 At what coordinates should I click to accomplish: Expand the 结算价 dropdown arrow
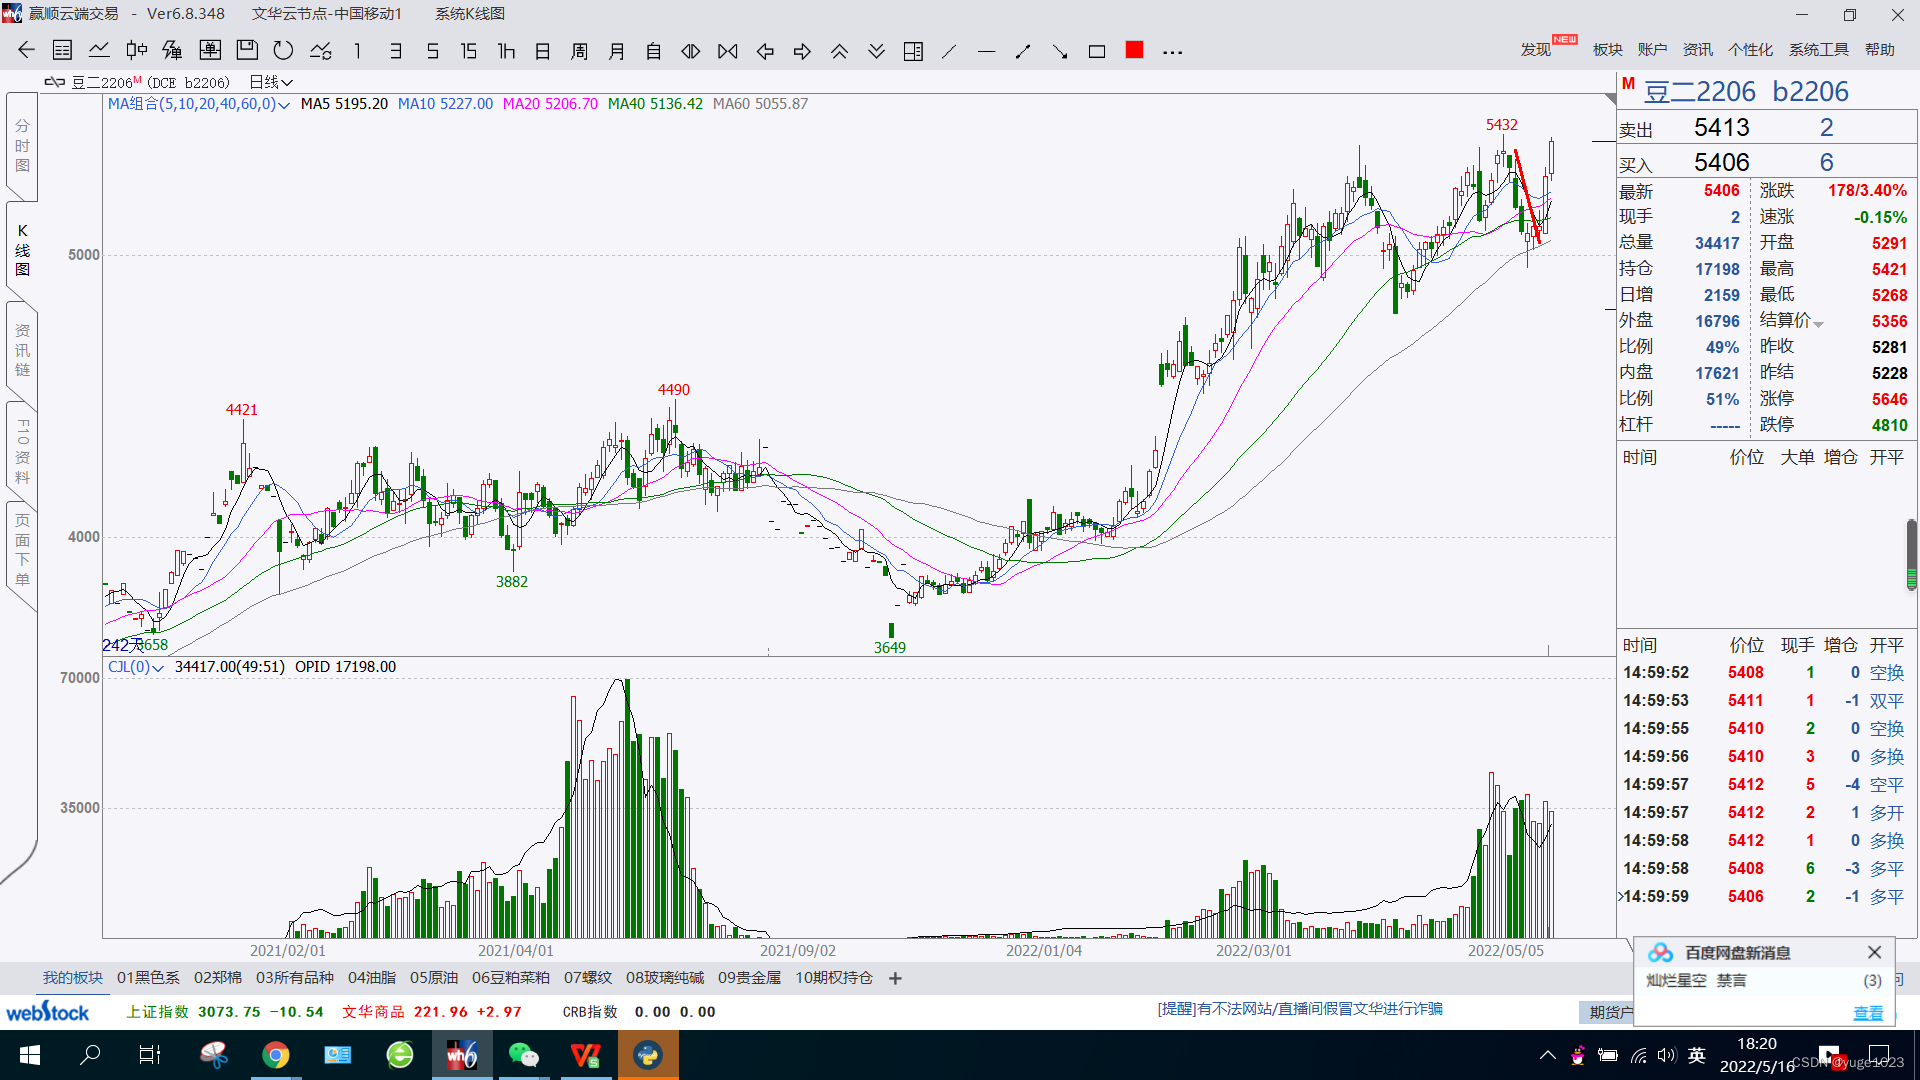coord(1818,324)
